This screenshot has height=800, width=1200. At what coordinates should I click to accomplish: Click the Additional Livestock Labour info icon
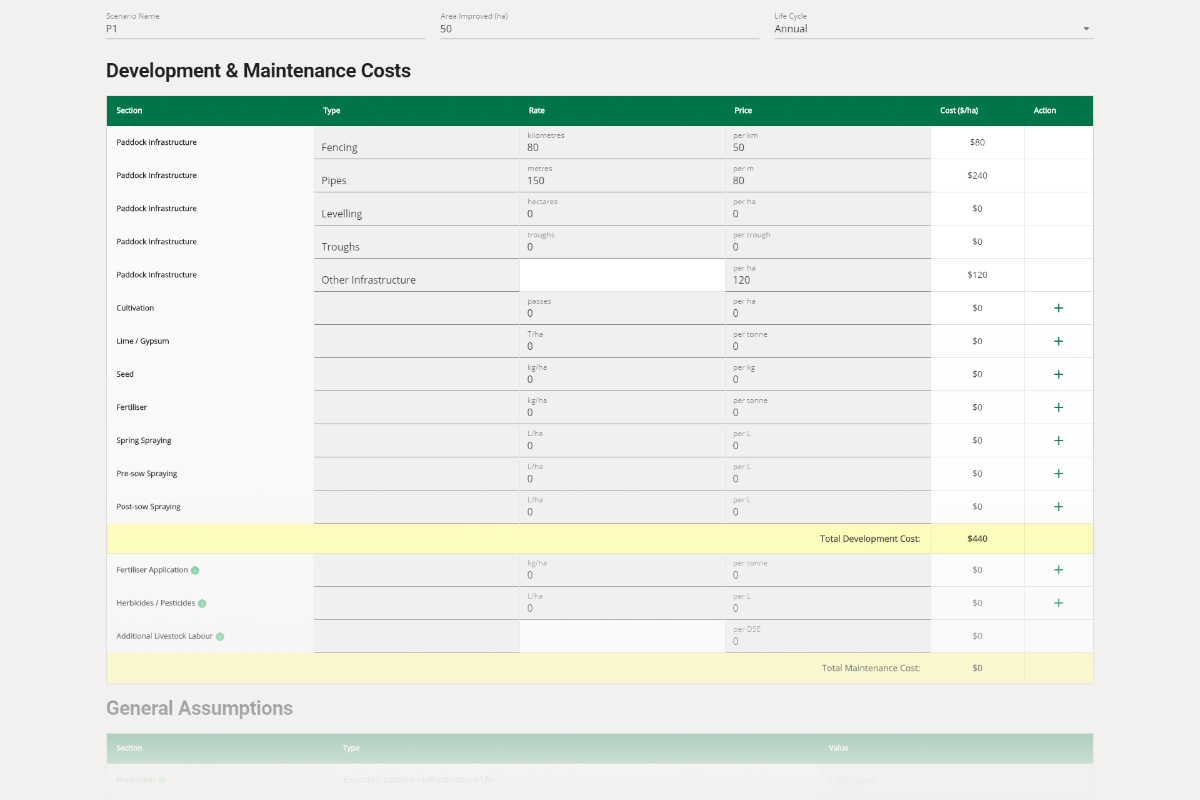coord(222,636)
